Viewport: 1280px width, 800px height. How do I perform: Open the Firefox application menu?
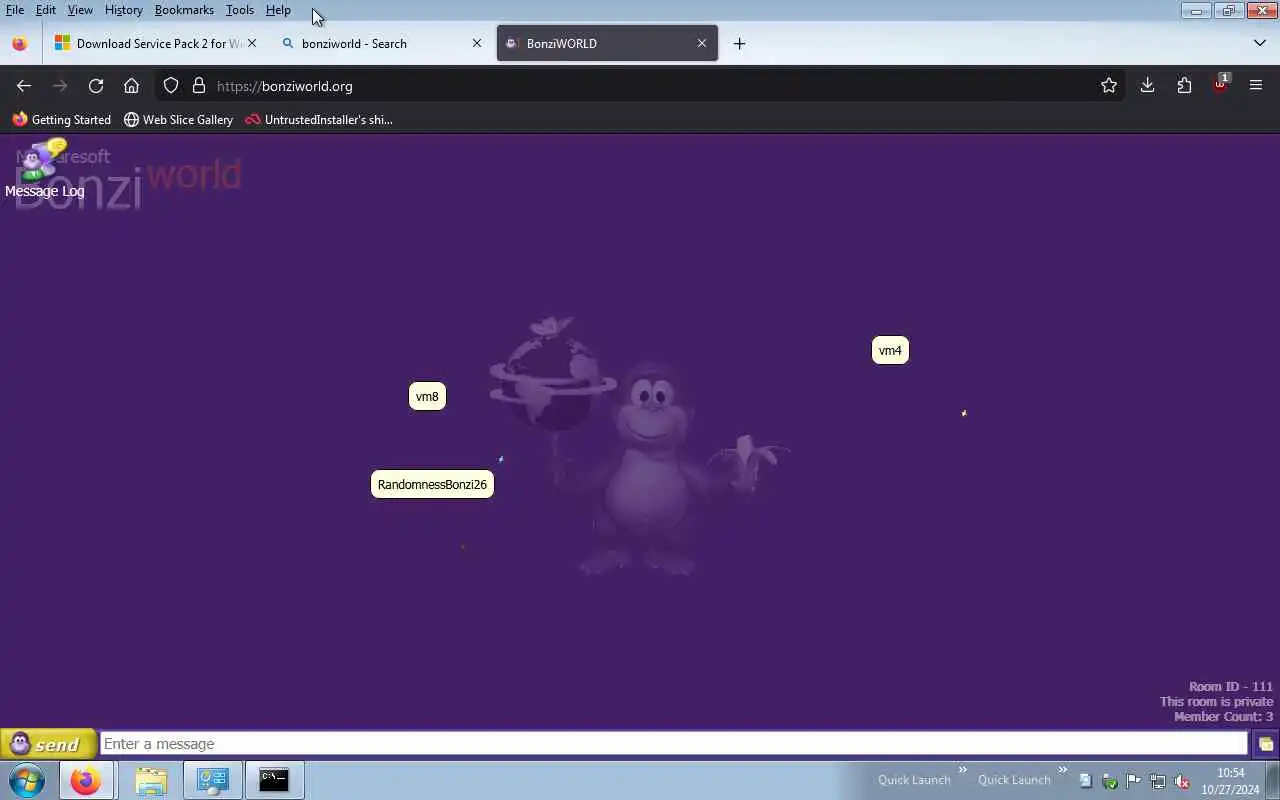(x=1256, y=86)
